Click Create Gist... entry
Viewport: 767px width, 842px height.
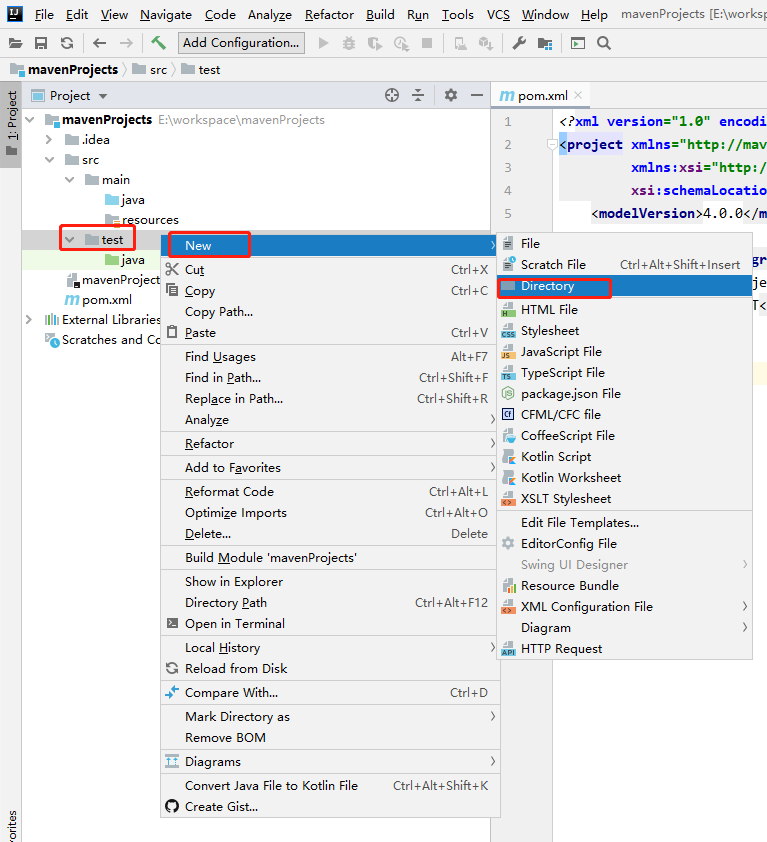[x=330, y=807]
